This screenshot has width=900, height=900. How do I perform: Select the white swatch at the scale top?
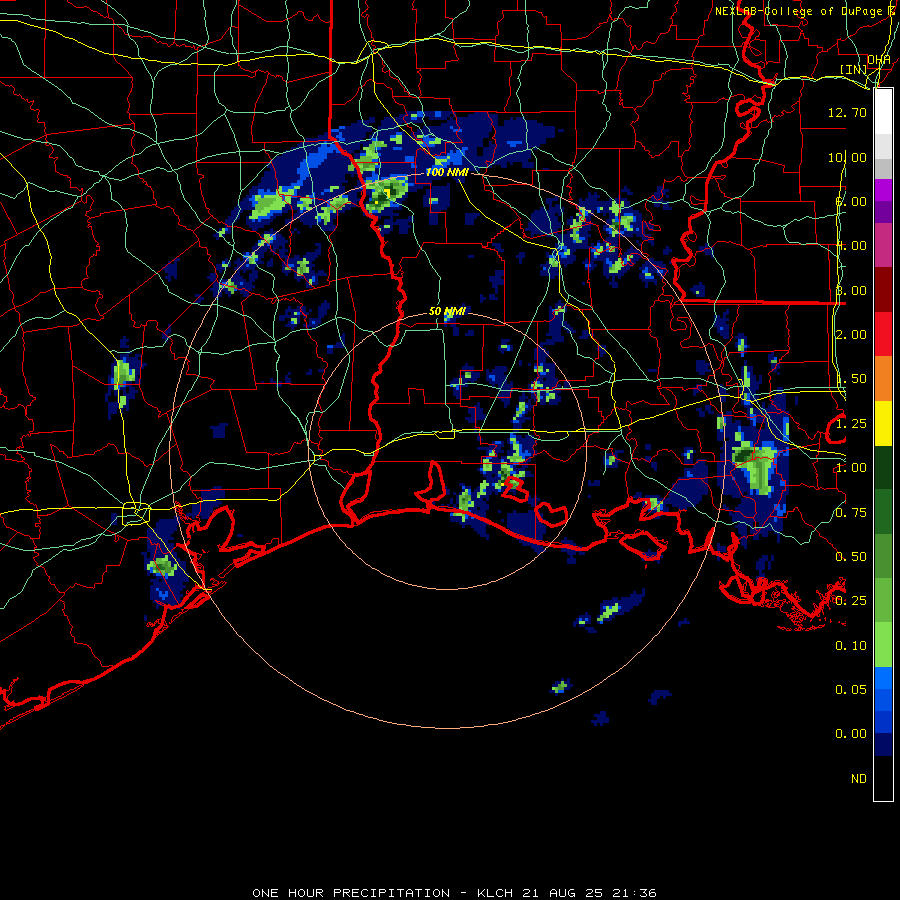[883, 111]
